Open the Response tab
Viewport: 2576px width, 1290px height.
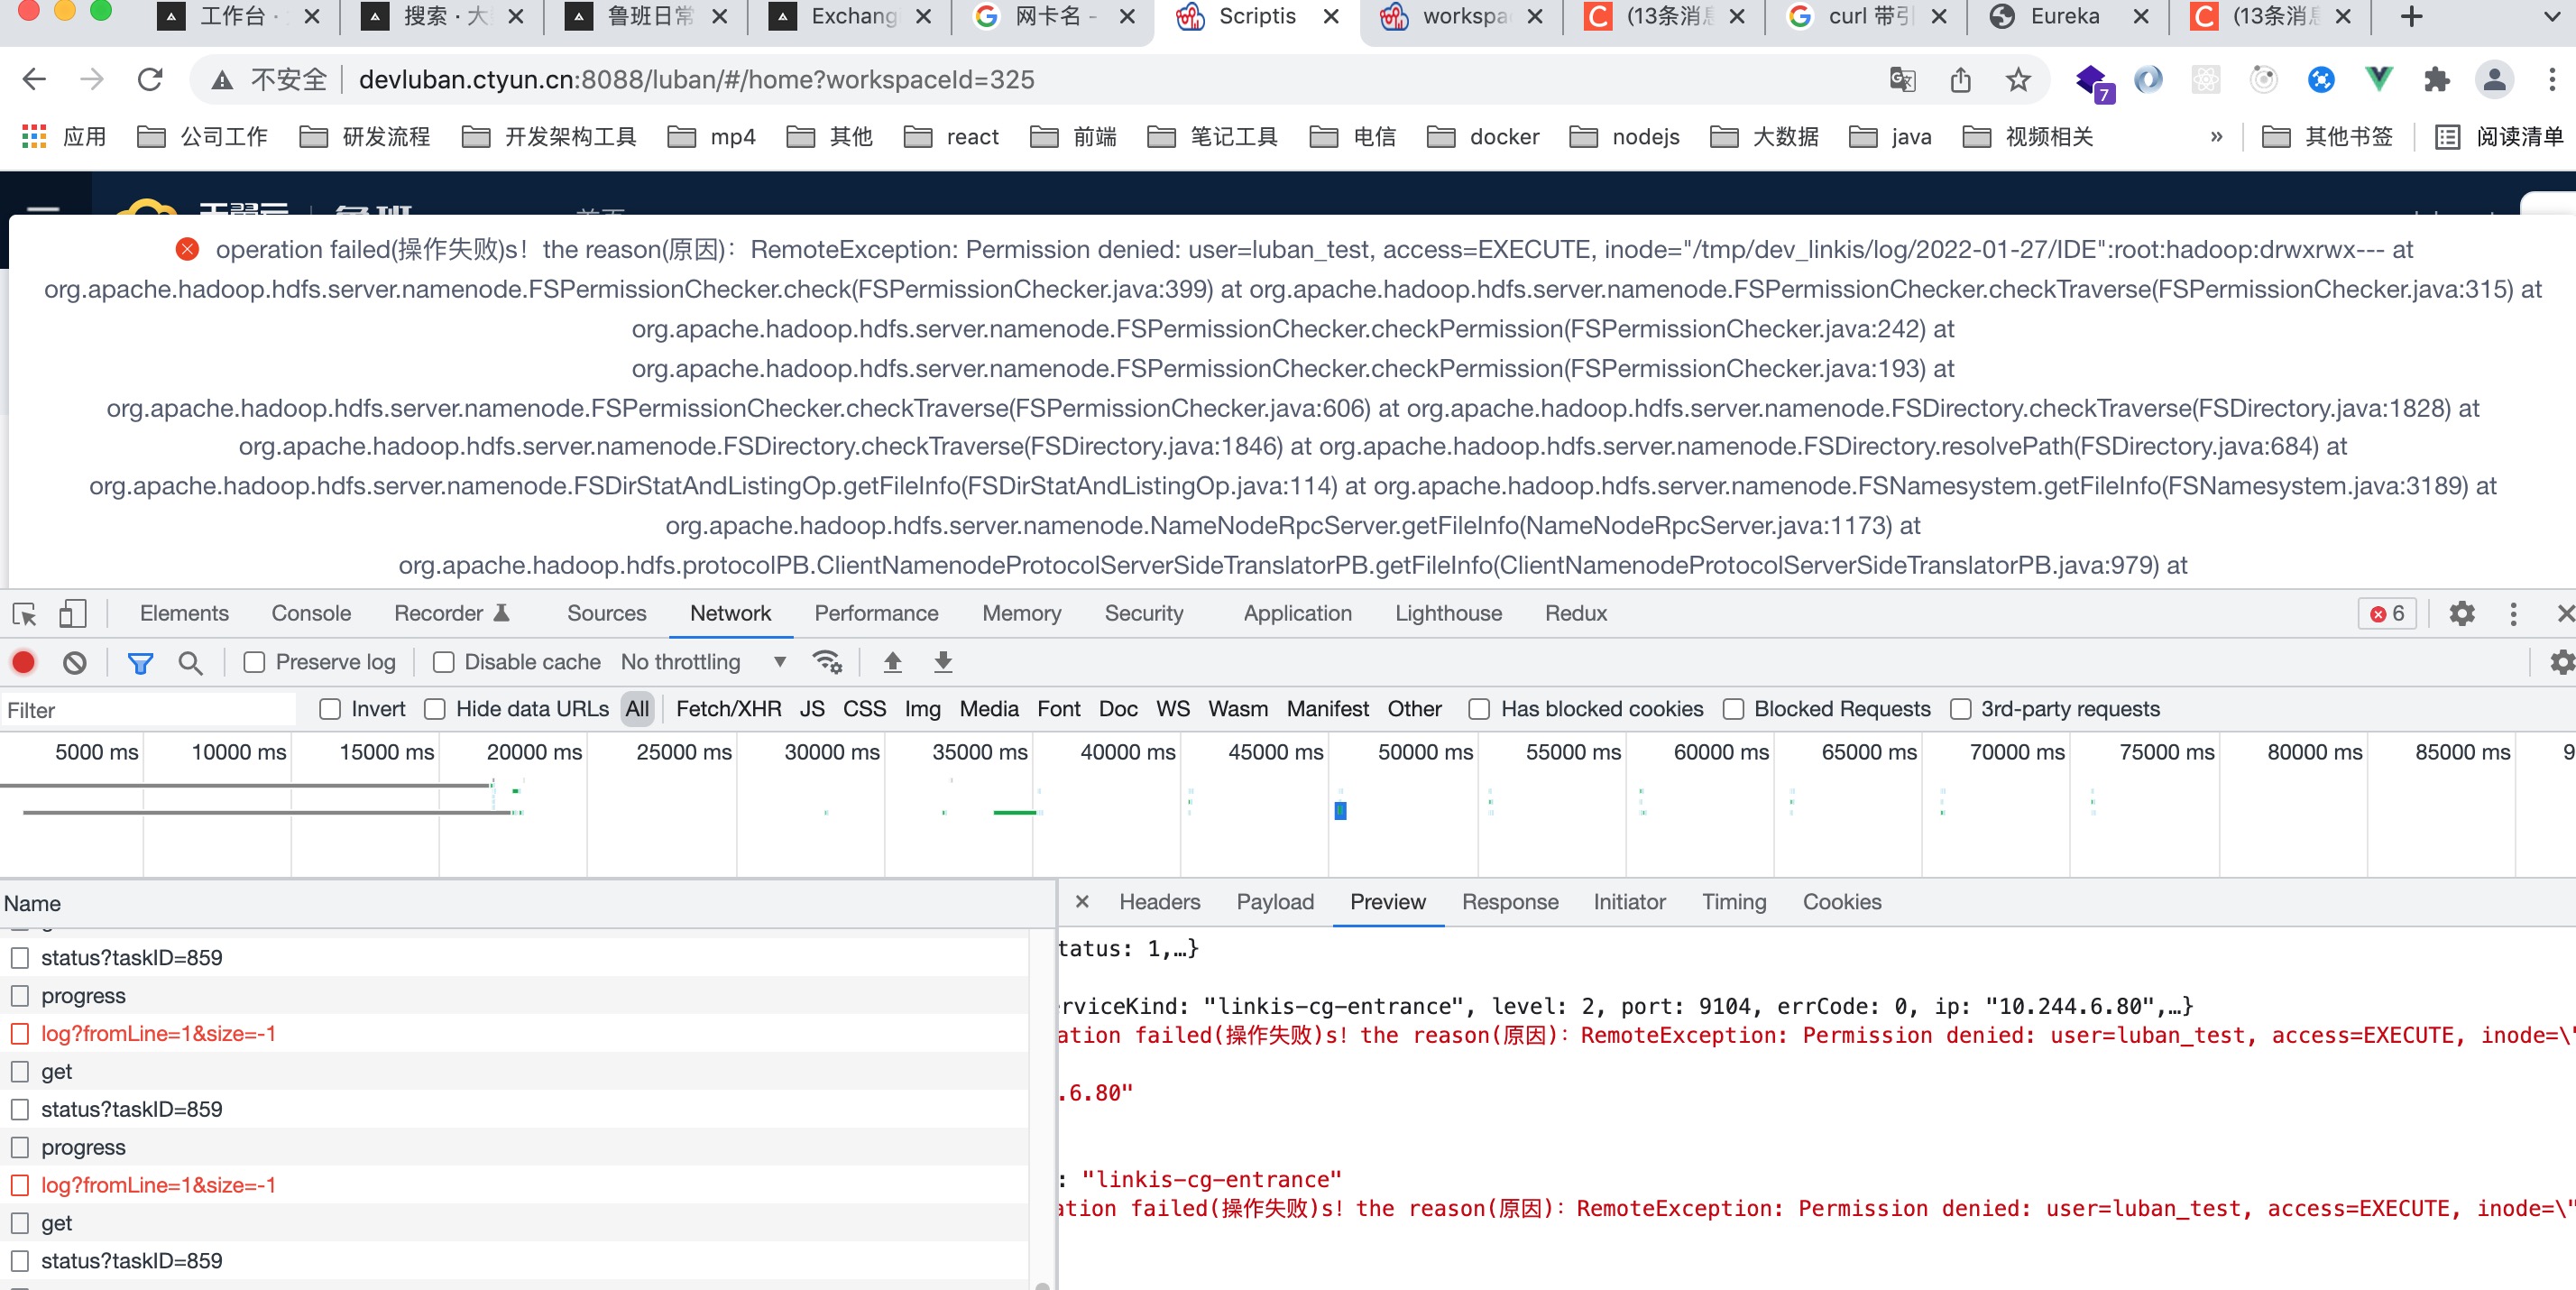[x=1510, y=902]
